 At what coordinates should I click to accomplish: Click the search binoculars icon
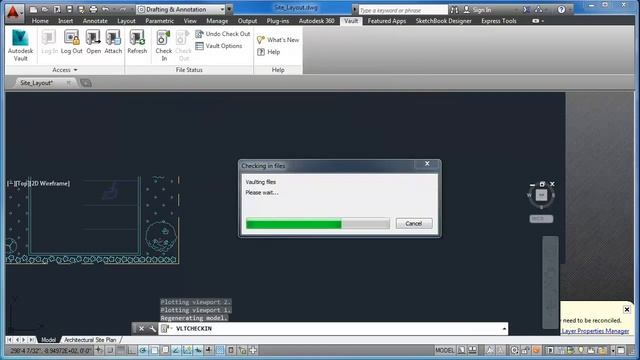pos(454,9)
